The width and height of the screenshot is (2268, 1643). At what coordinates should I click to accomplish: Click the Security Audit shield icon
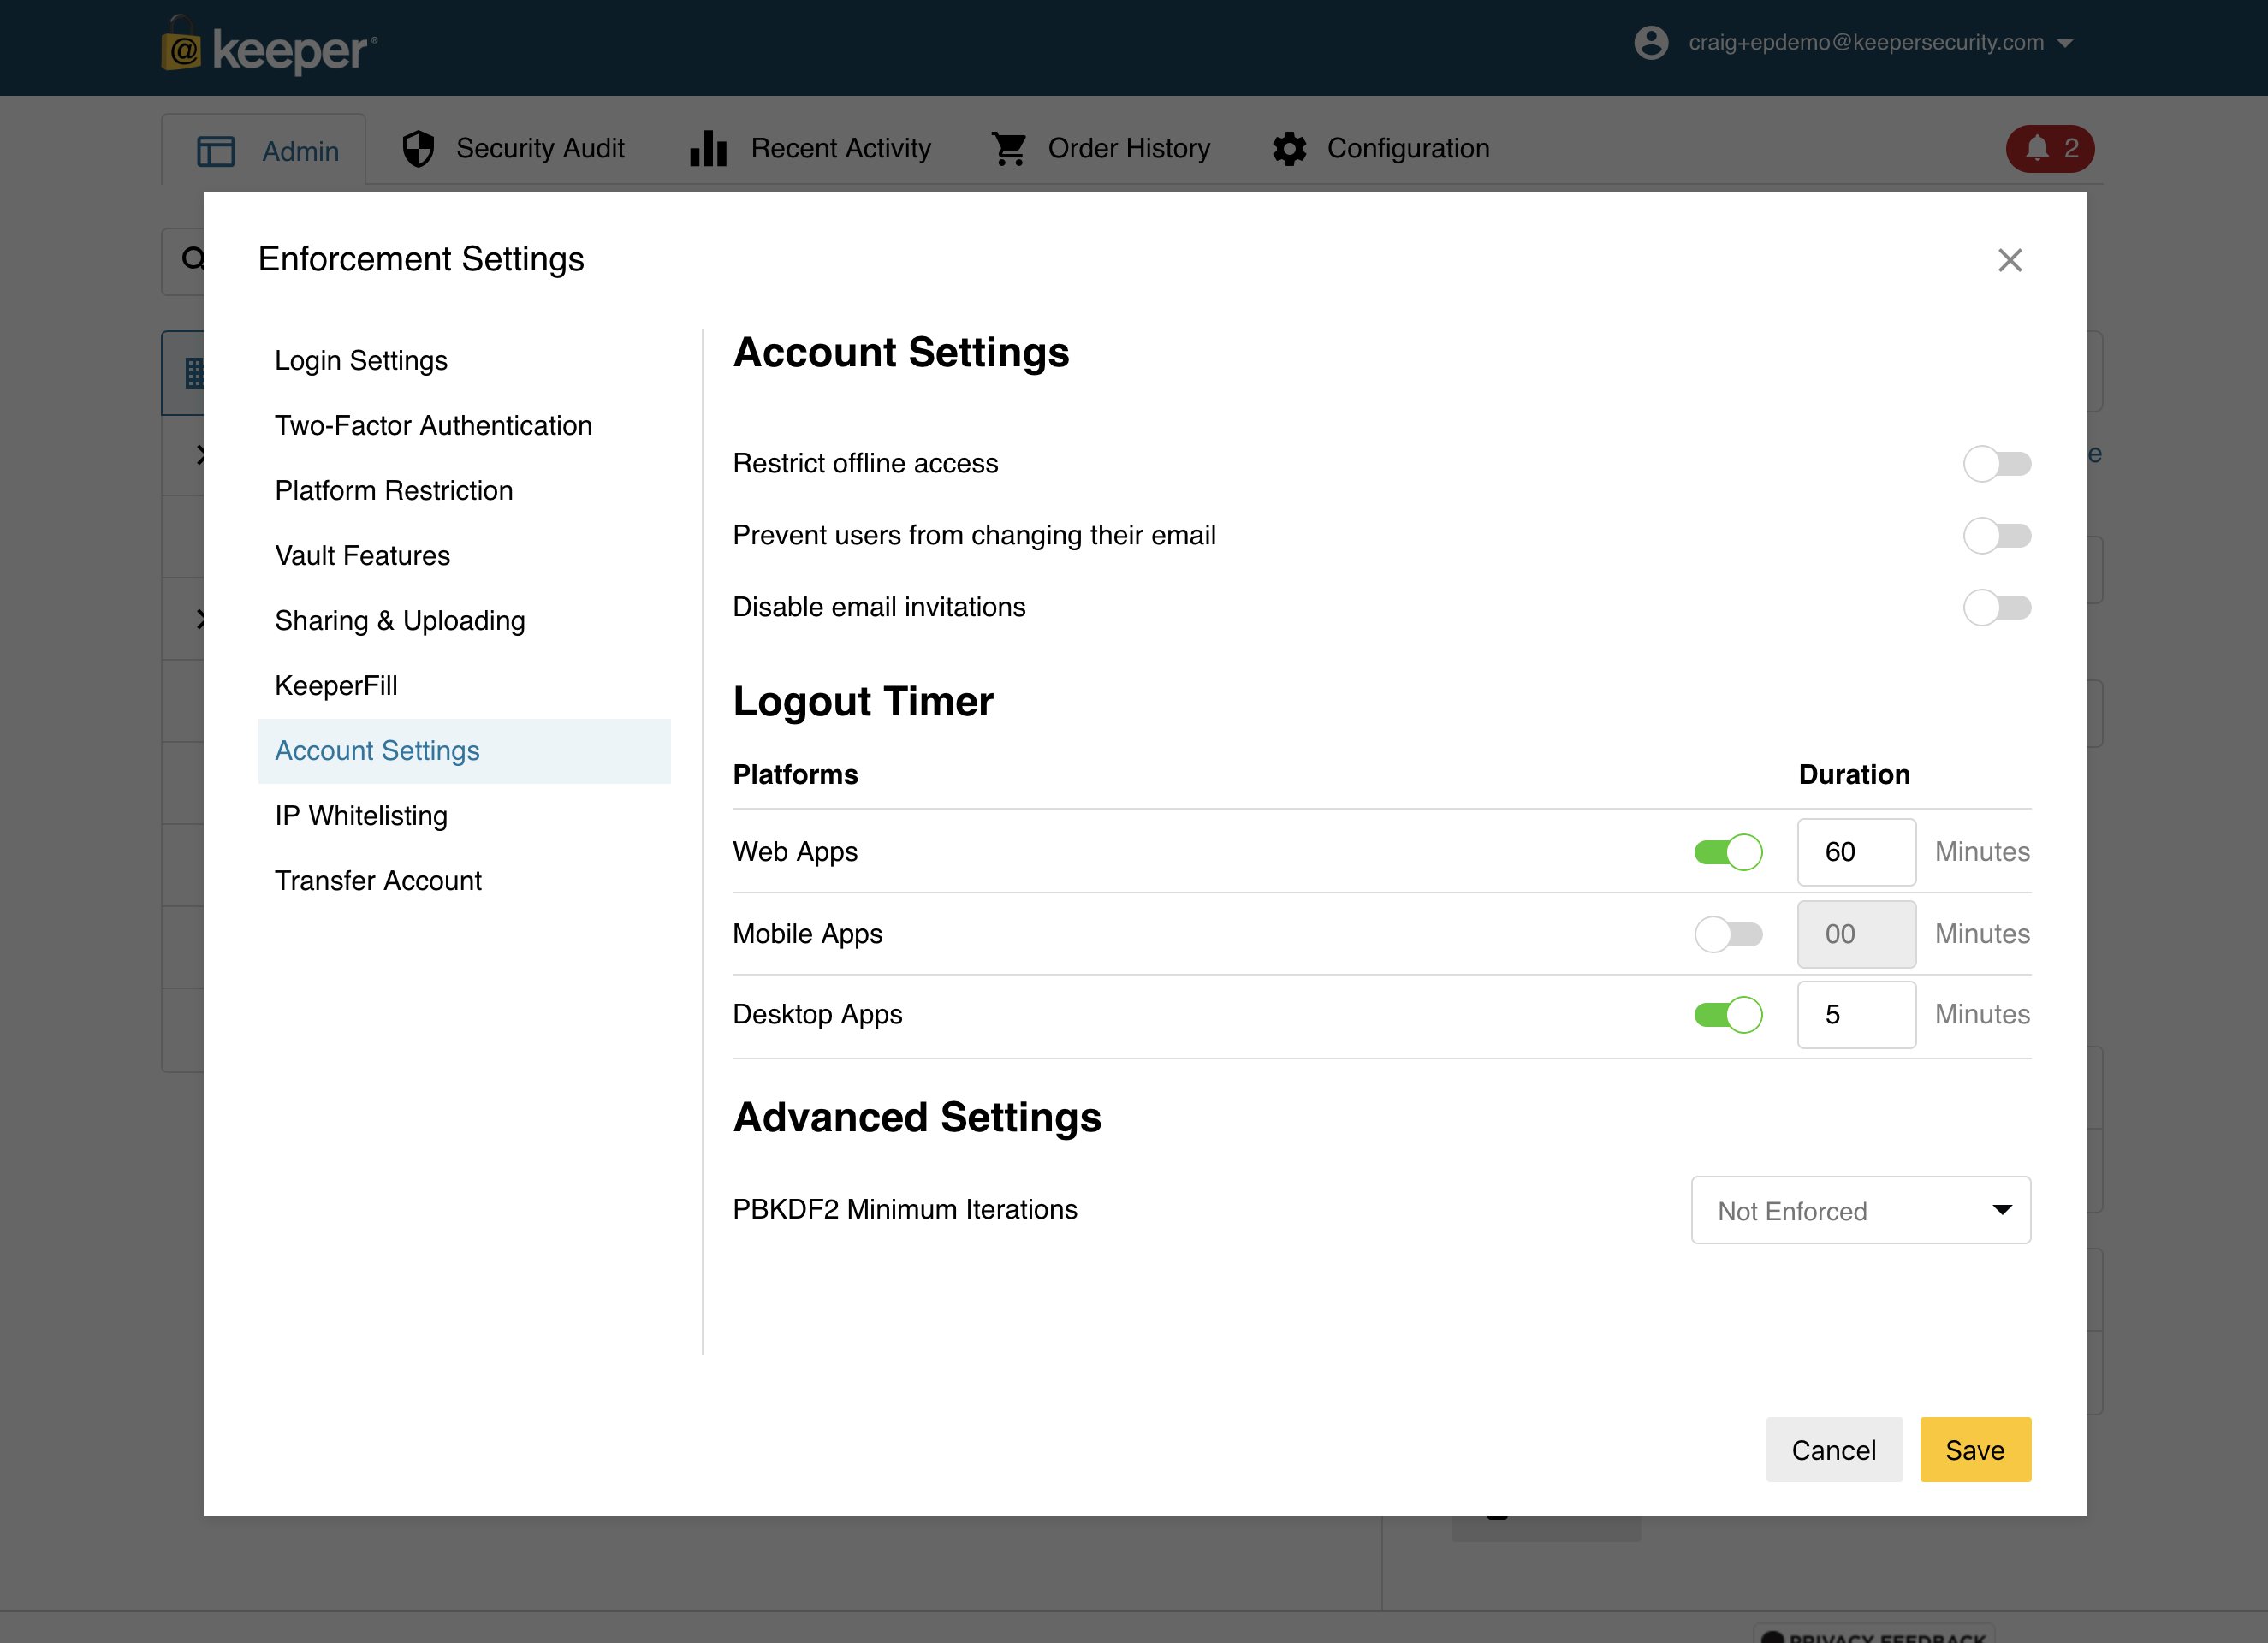pyautogui.click(x=418, y=148)
